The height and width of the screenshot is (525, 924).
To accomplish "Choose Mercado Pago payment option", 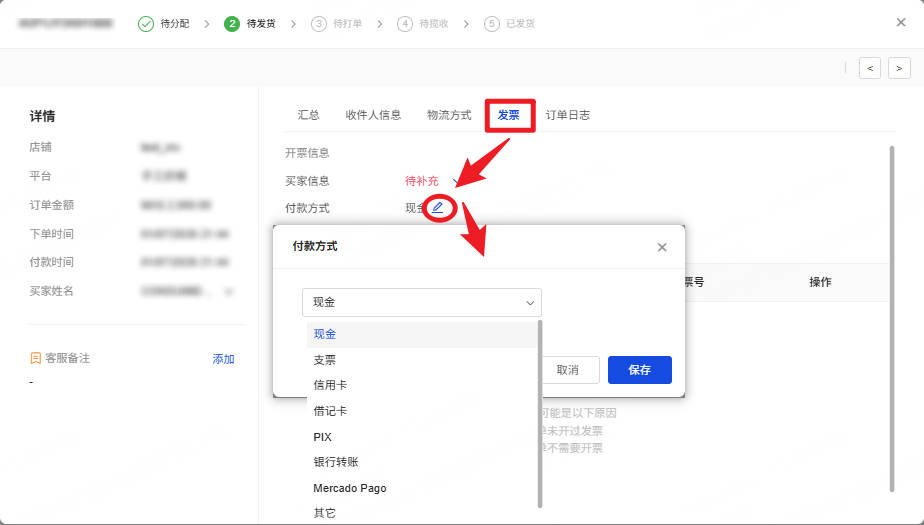I will point(421,488).
